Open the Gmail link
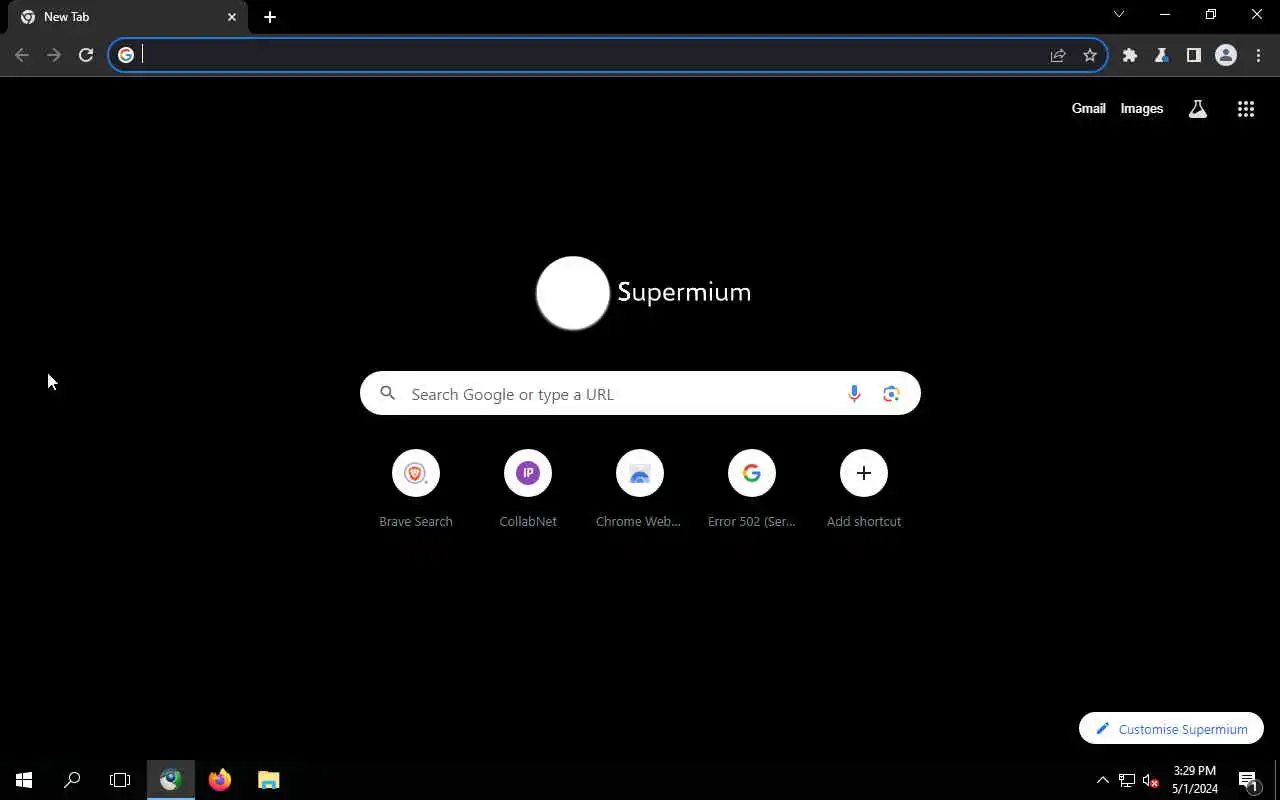Image resolution: width=1280 pixels, height=800 pixels. click(x=1089, y=108)
